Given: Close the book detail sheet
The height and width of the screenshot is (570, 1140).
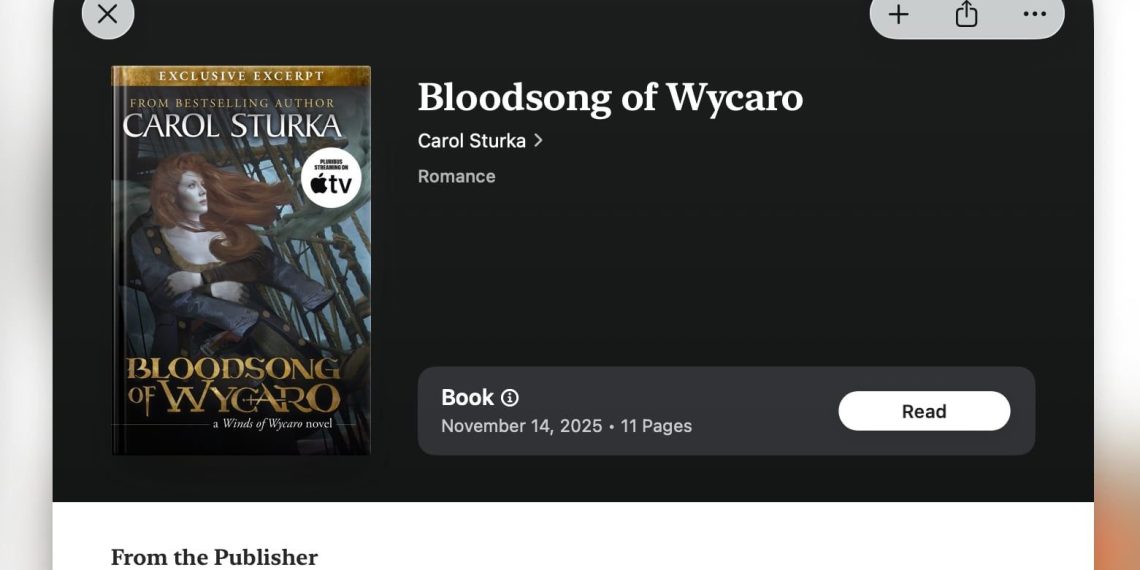Looking at the screenshot, I should point(107,14).
